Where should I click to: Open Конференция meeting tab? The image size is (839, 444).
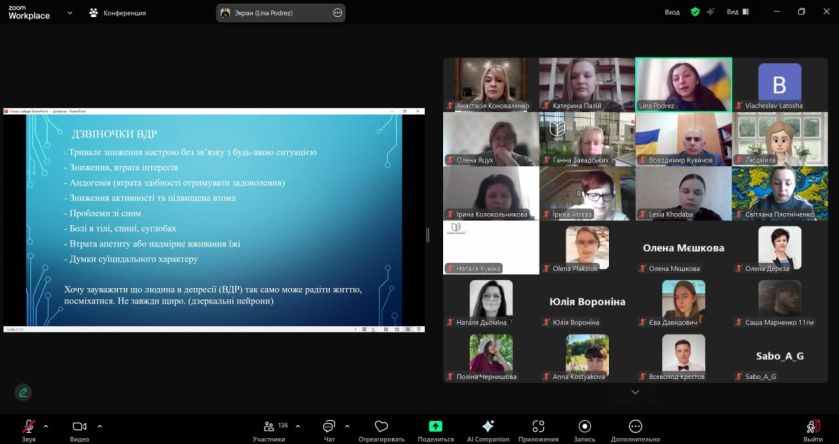[118, 13]
